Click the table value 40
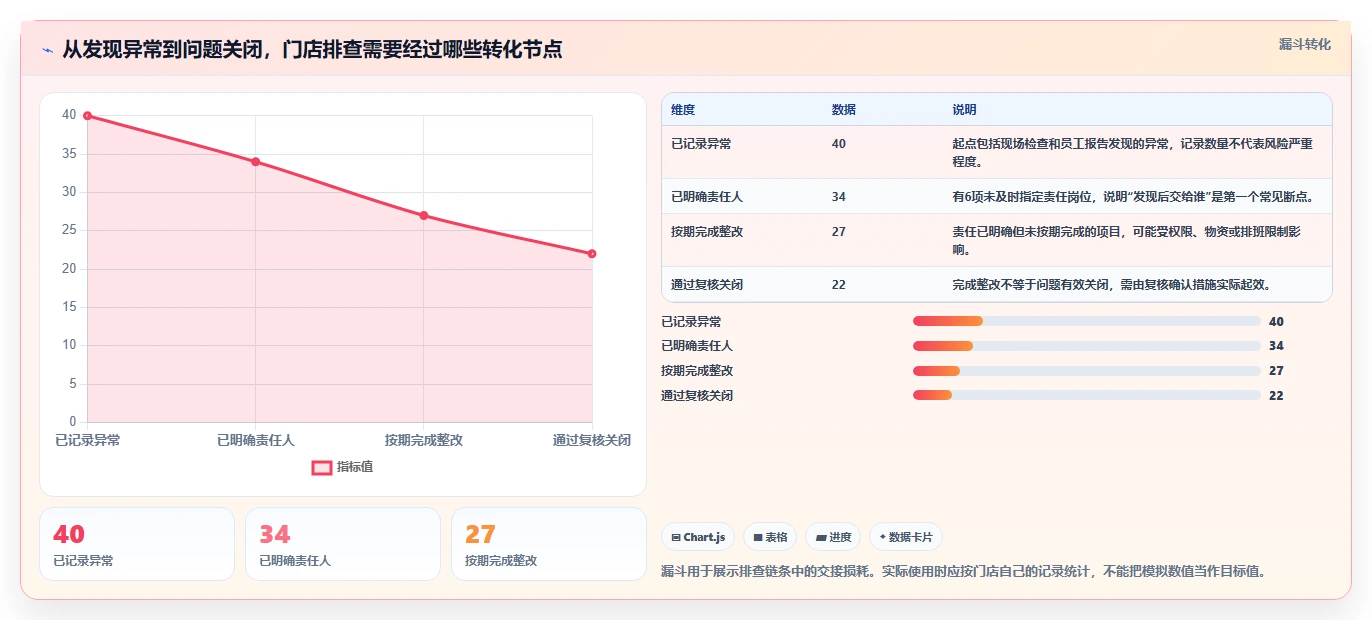Screen dimensions: 1372x620 (839, 144)
